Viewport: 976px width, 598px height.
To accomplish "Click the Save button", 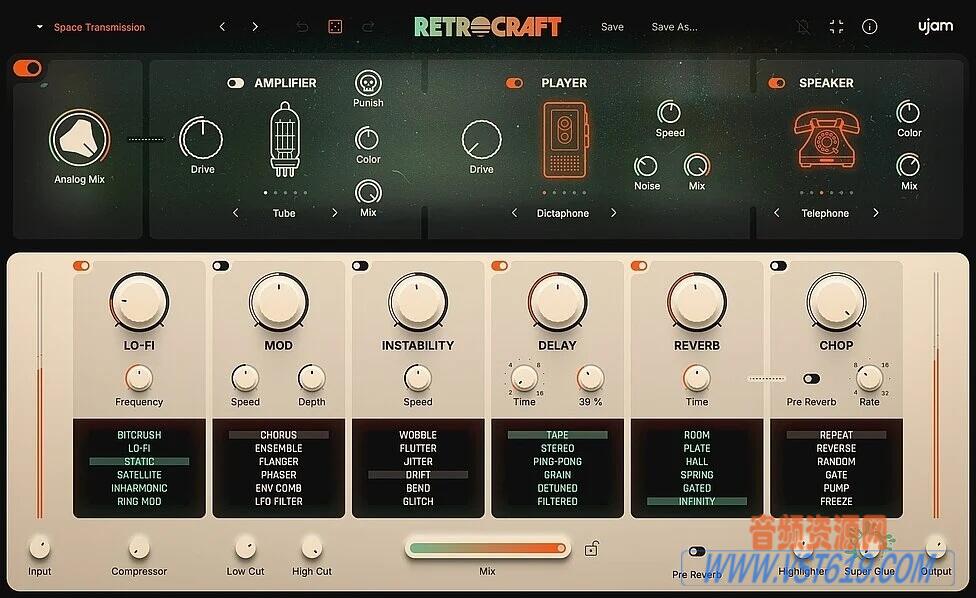I will click(612, 27).
